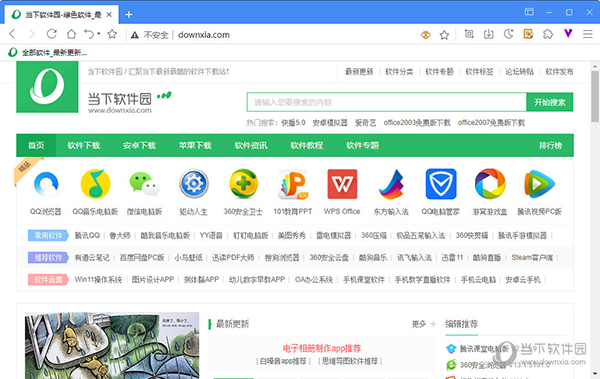
Task: Open the Steam客户端 software link
Action: tap(532, 258)
